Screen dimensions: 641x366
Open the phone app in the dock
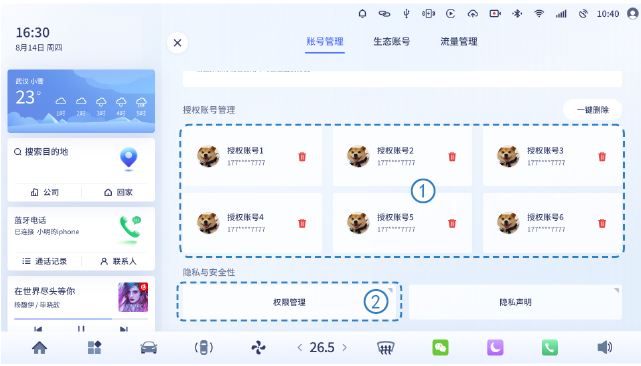pos(550,348)
